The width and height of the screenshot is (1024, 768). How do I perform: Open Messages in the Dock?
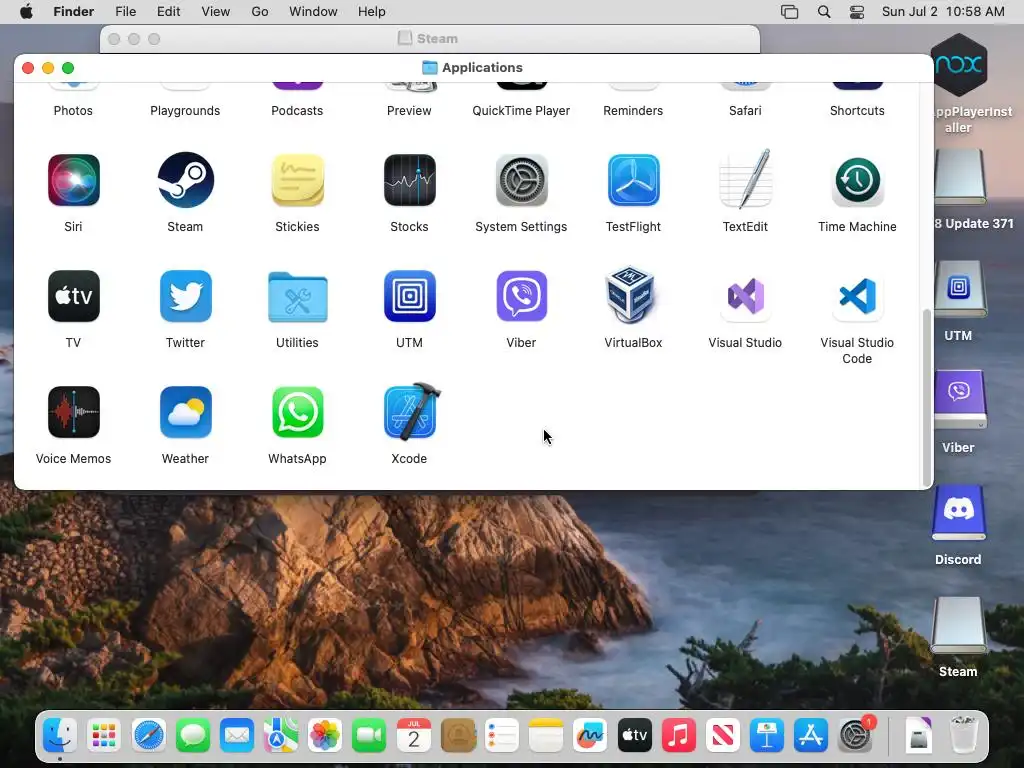tap(193, 735)
